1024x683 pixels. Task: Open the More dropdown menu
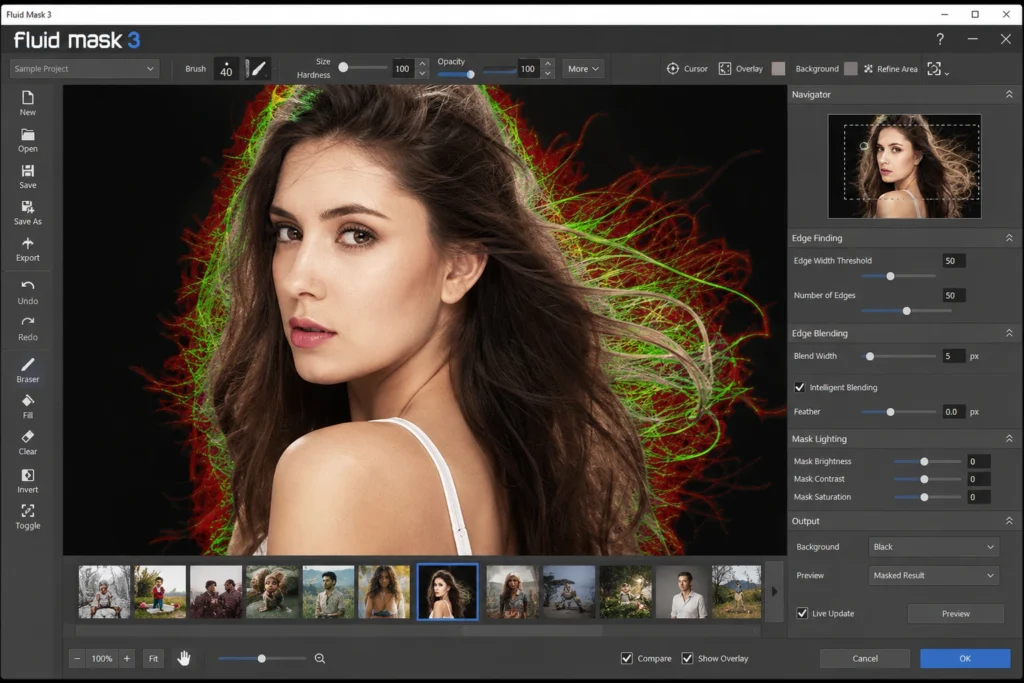click(x=583, y=69)
